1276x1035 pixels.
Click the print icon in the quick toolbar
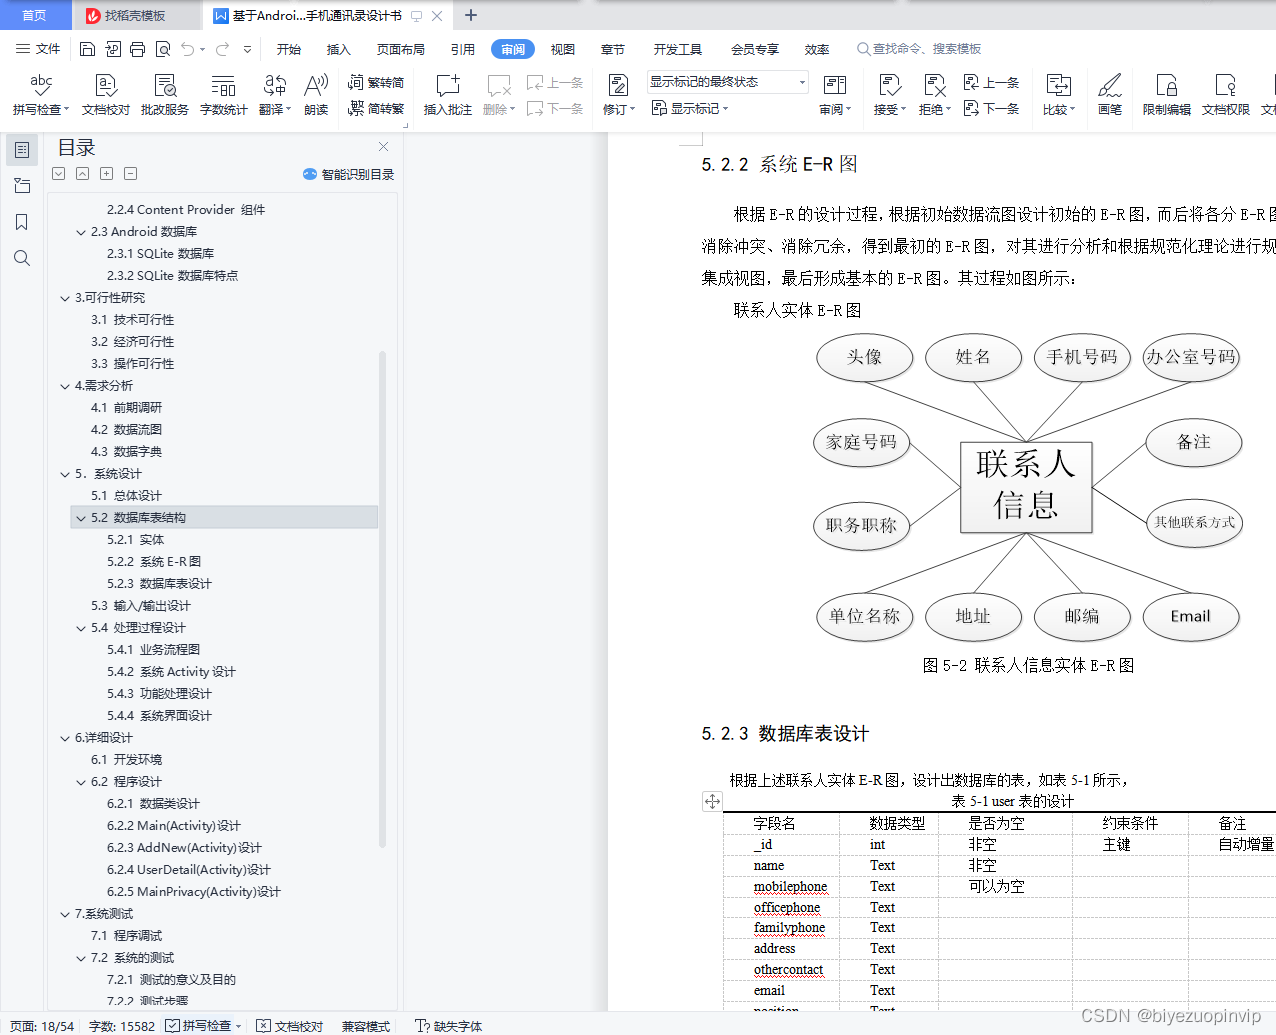pyautogui.click(x=137, y=49)
